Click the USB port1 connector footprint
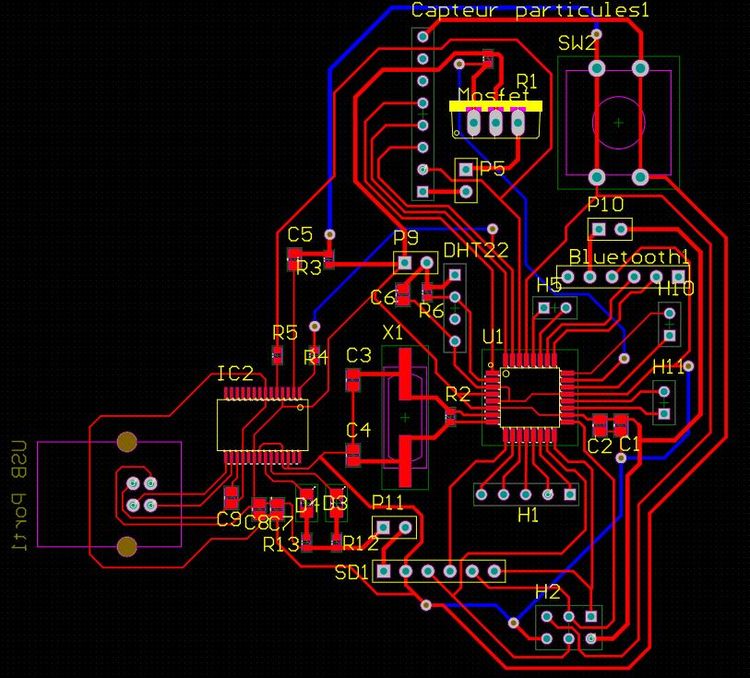The height and width of the screenshot is (678, 750). [108, 494]
